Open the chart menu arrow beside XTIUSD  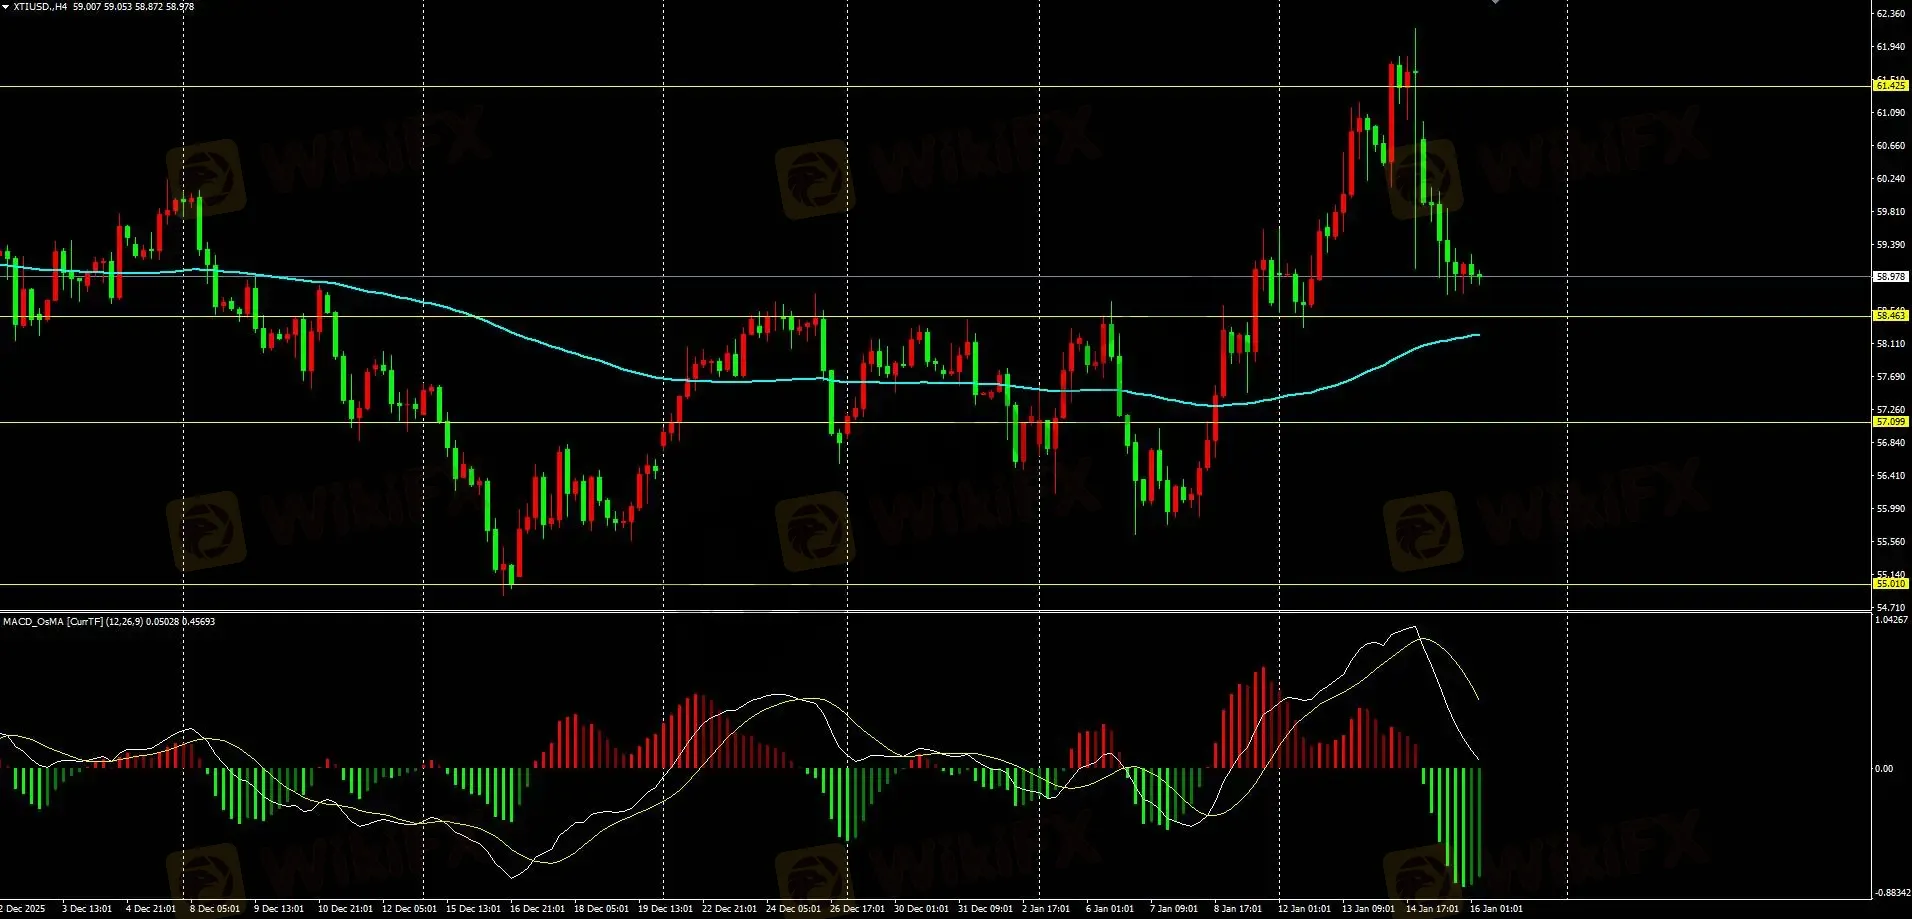click(5, 7)
